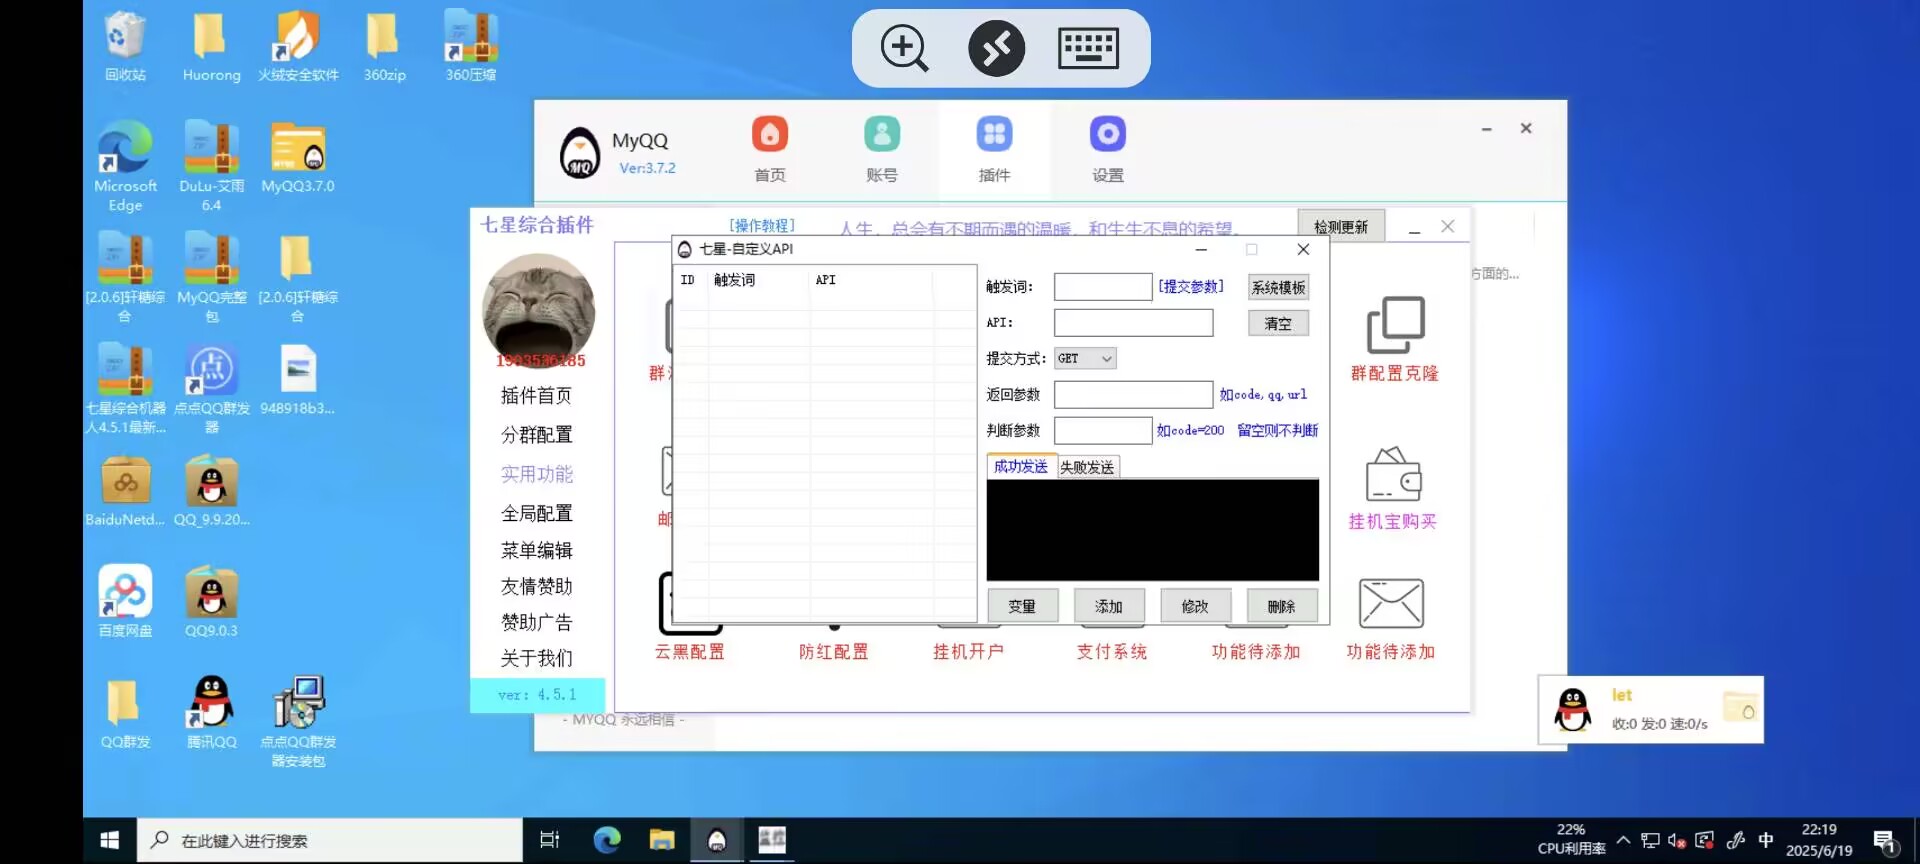The height and width of the screenshot is (864, 1920).
Task: Click the envelope 功能待添加 icon
Action: click(x=1391, y=604)
